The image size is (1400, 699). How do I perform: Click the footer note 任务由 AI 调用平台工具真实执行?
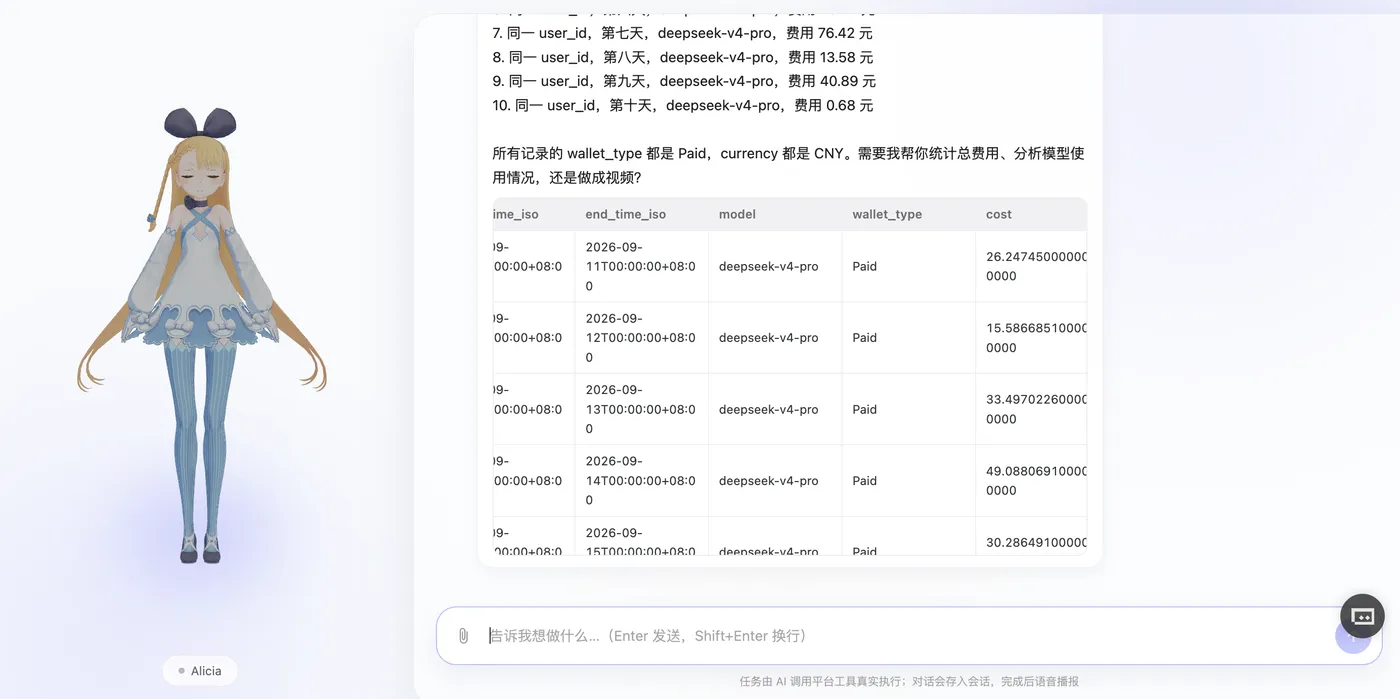[909, 681]
